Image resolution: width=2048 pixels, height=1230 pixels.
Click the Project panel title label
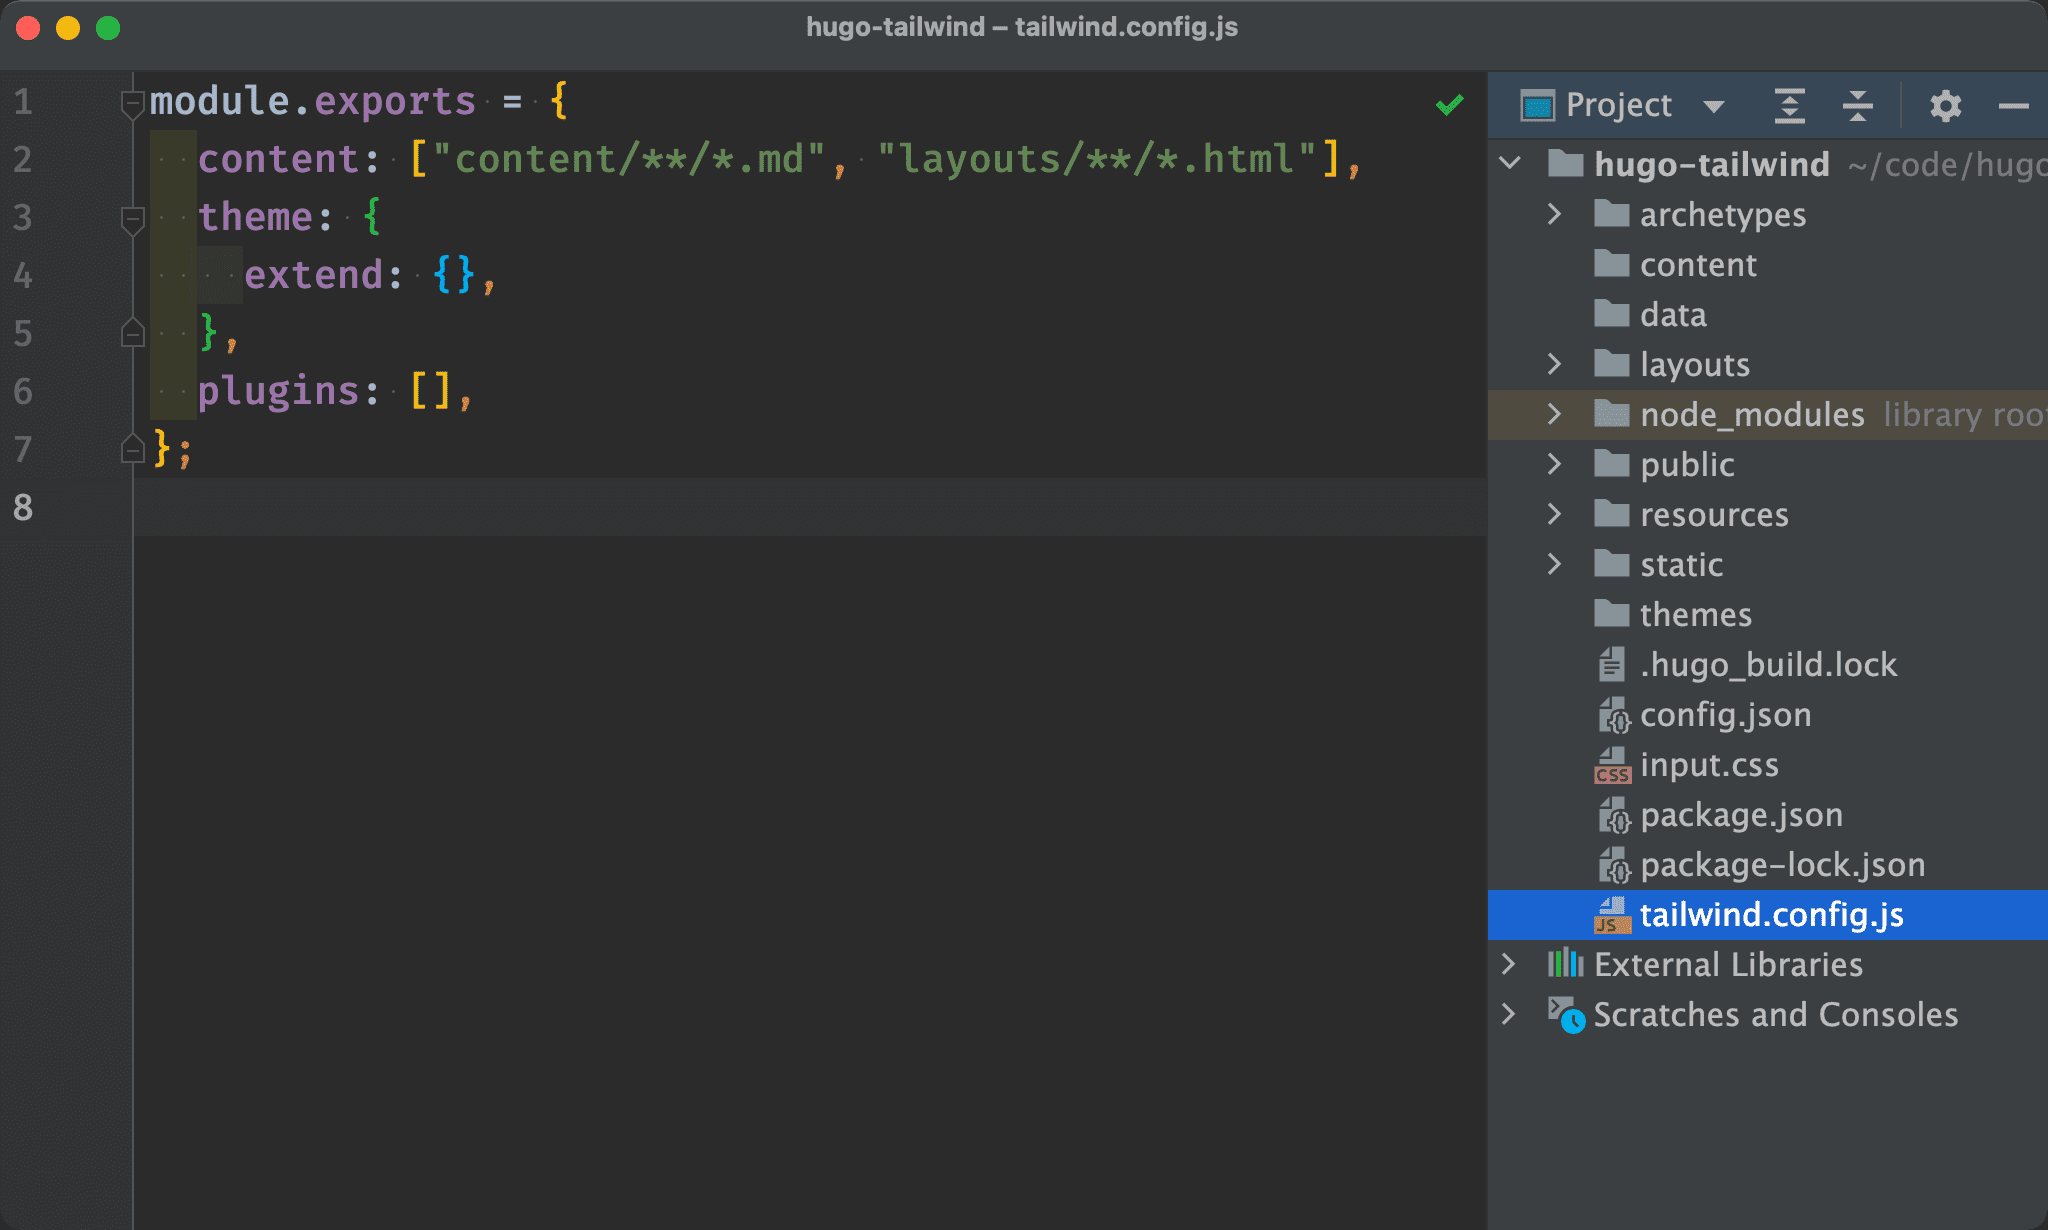(1618, 105)
